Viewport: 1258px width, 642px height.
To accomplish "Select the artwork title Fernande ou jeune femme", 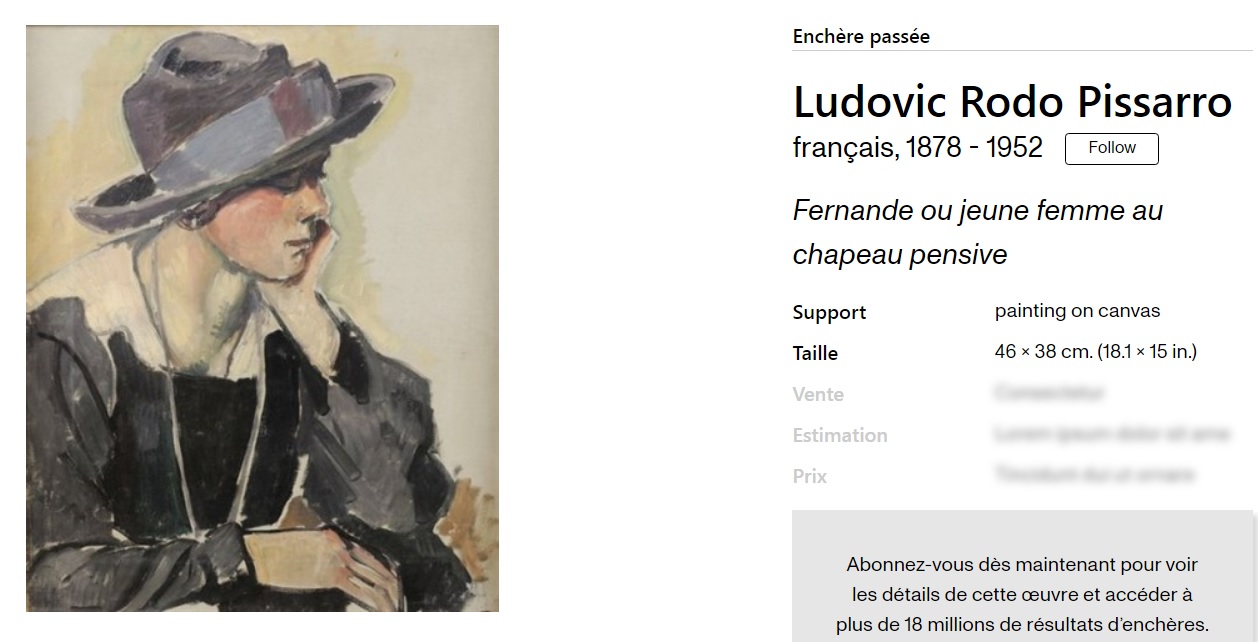I will click(977, 232).
